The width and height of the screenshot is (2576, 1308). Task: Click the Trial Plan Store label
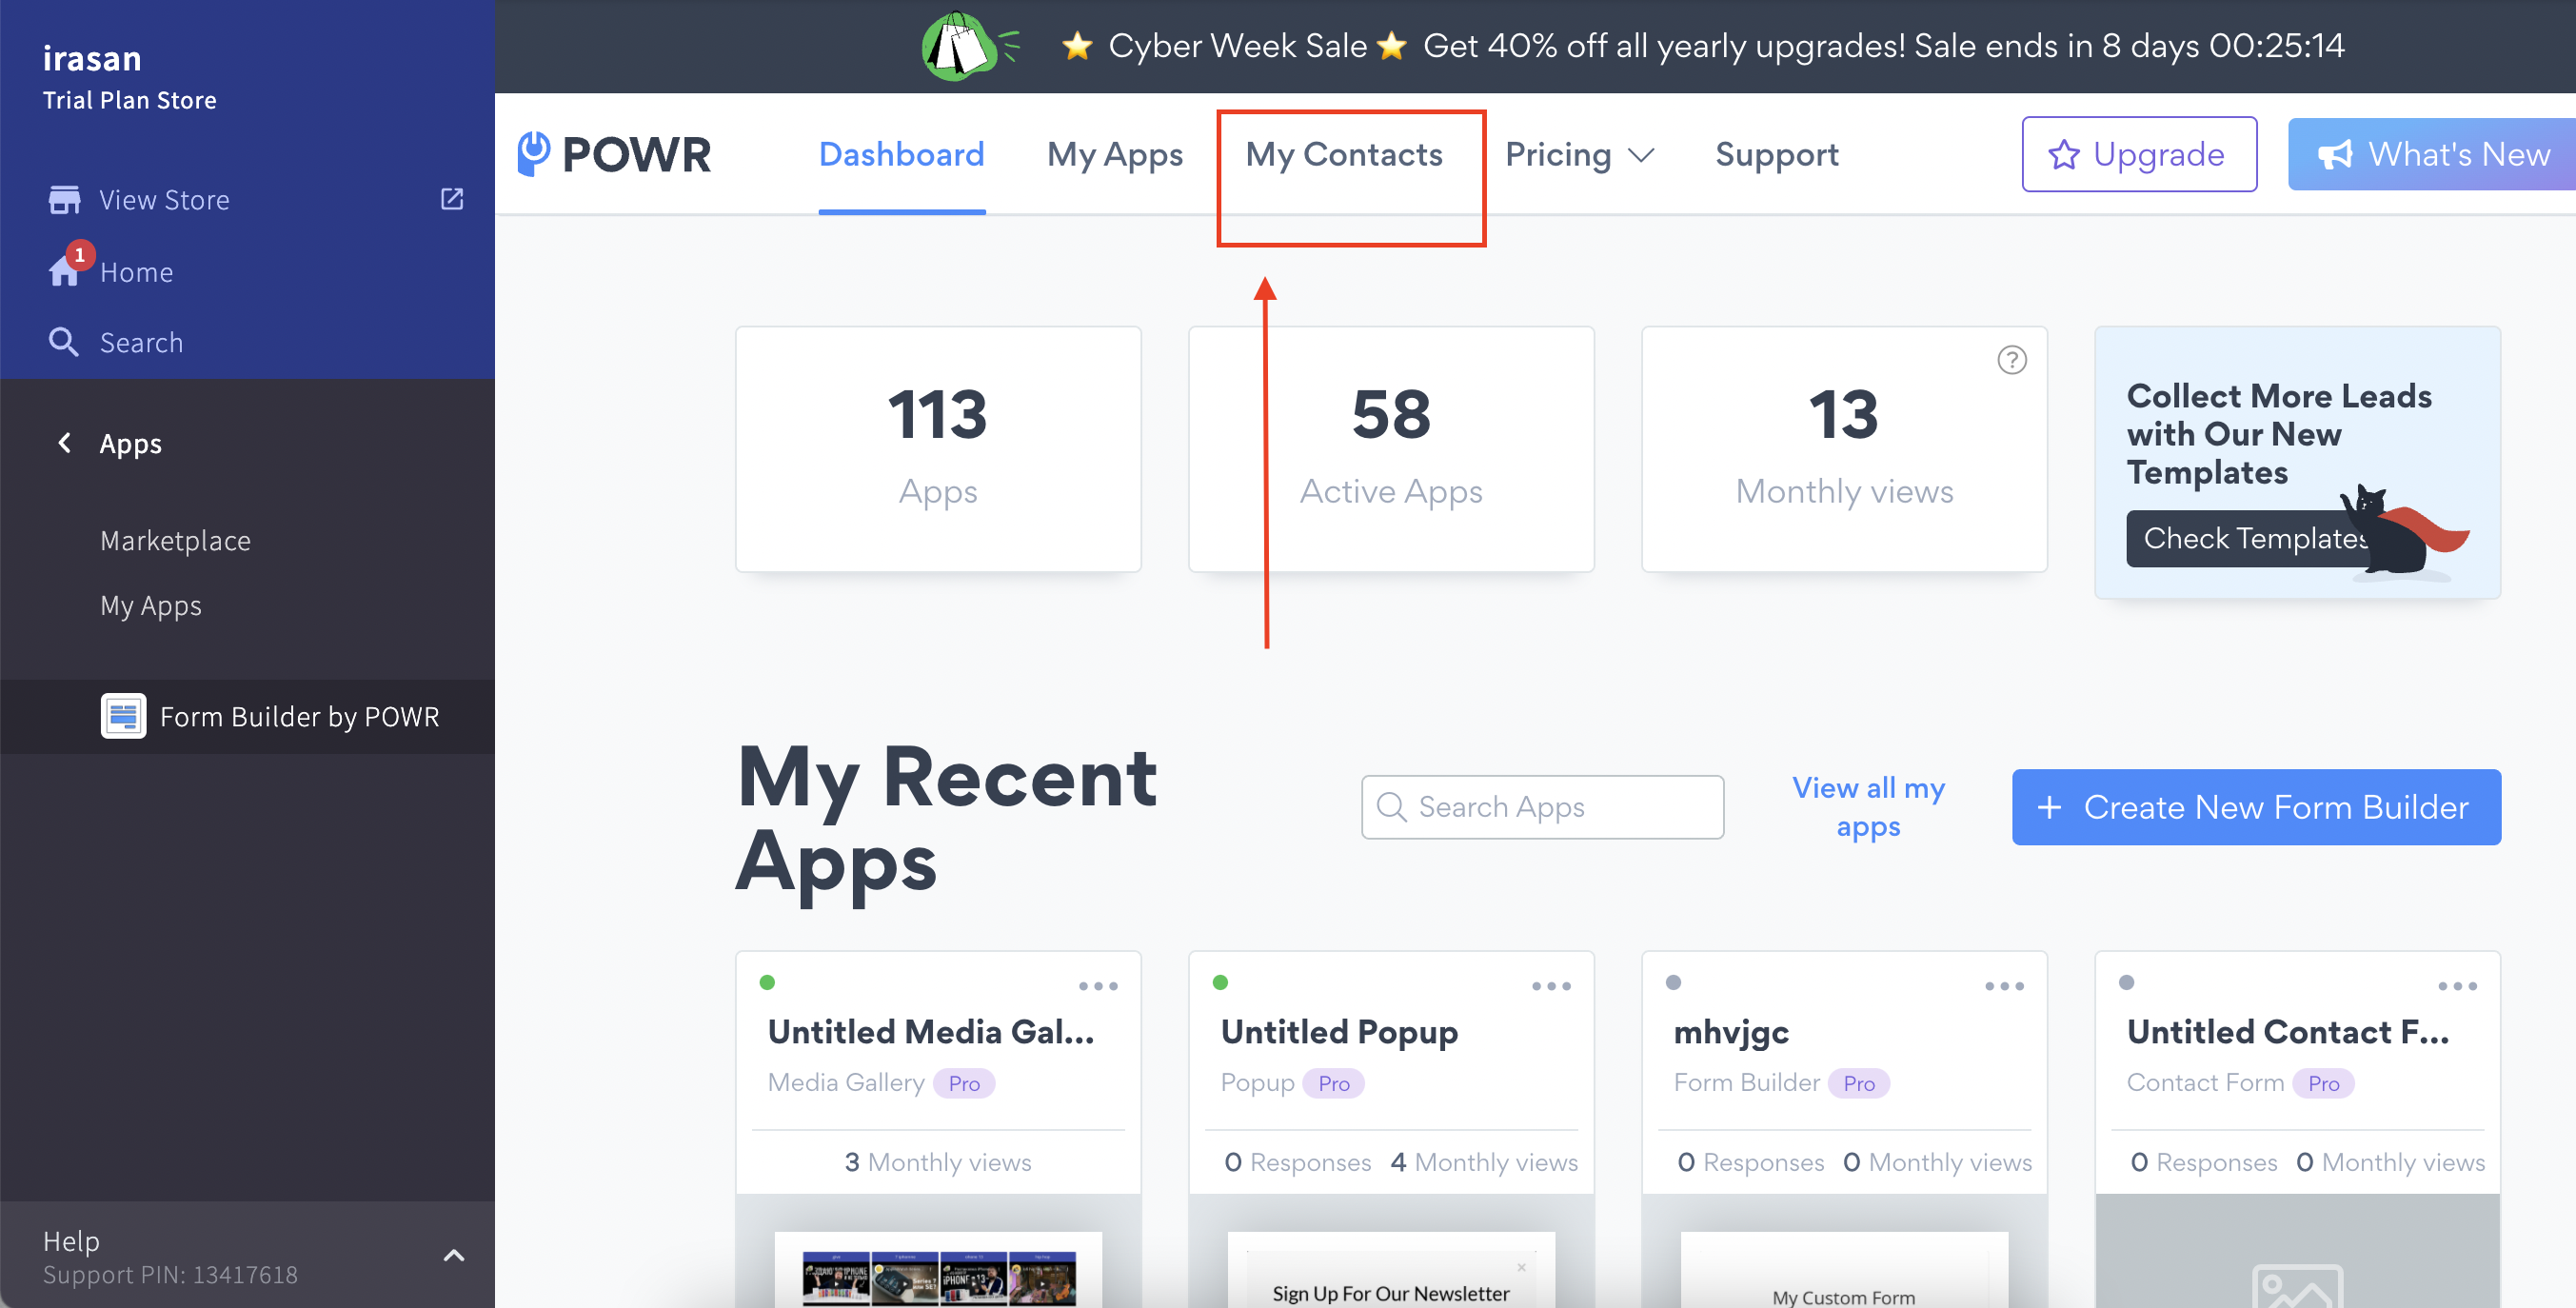(129, 100)
